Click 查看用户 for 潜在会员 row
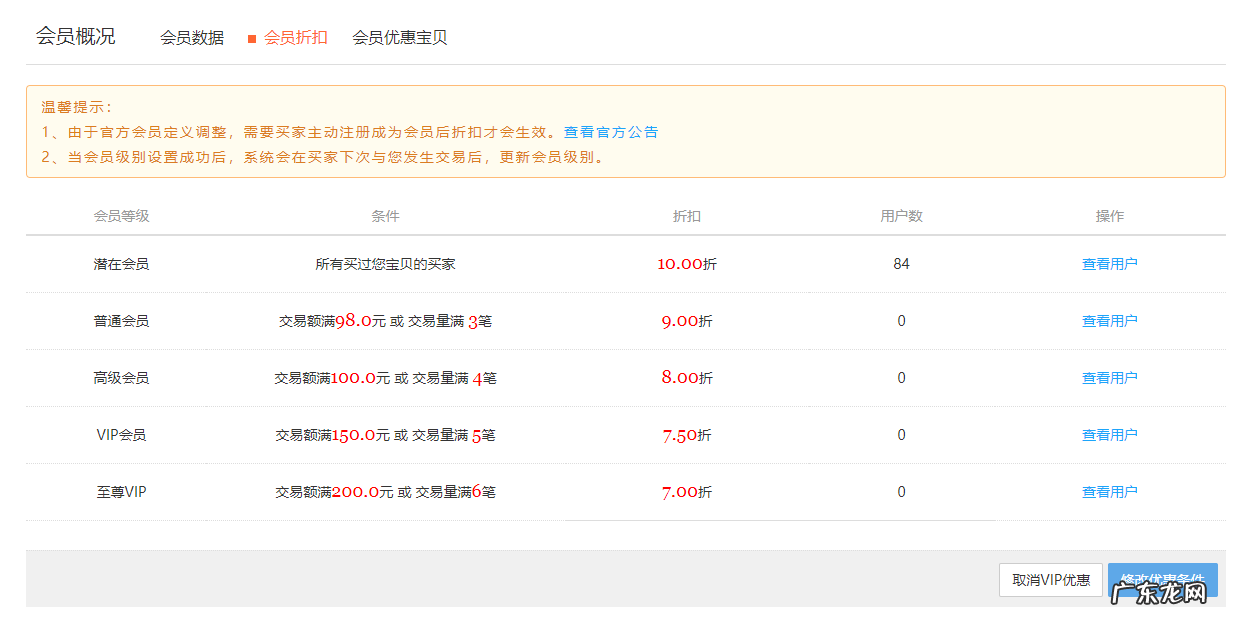Image resolution: width=1245 pixels, height=622 pixels. (1109, 263)
